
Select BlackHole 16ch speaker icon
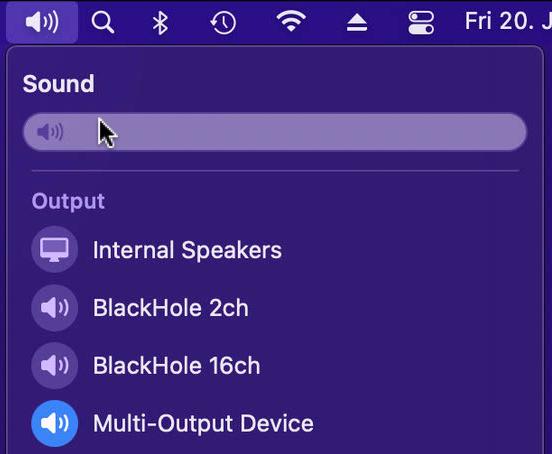(x=54, y=365)
